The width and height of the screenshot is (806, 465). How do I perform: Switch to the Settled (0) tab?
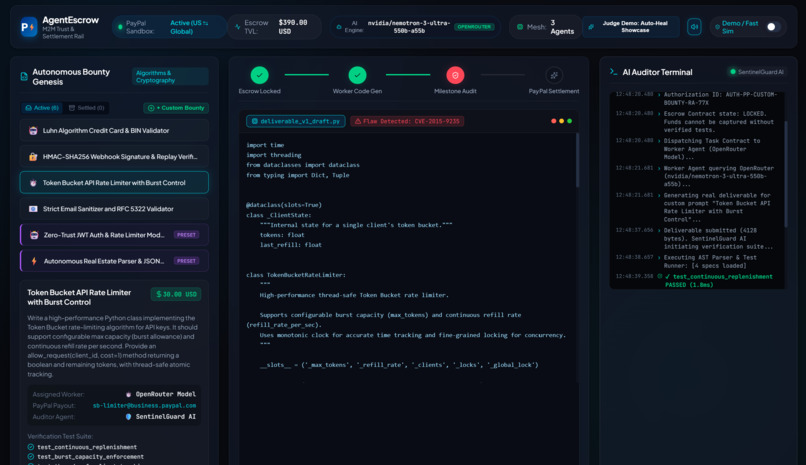tap(86, 108)
